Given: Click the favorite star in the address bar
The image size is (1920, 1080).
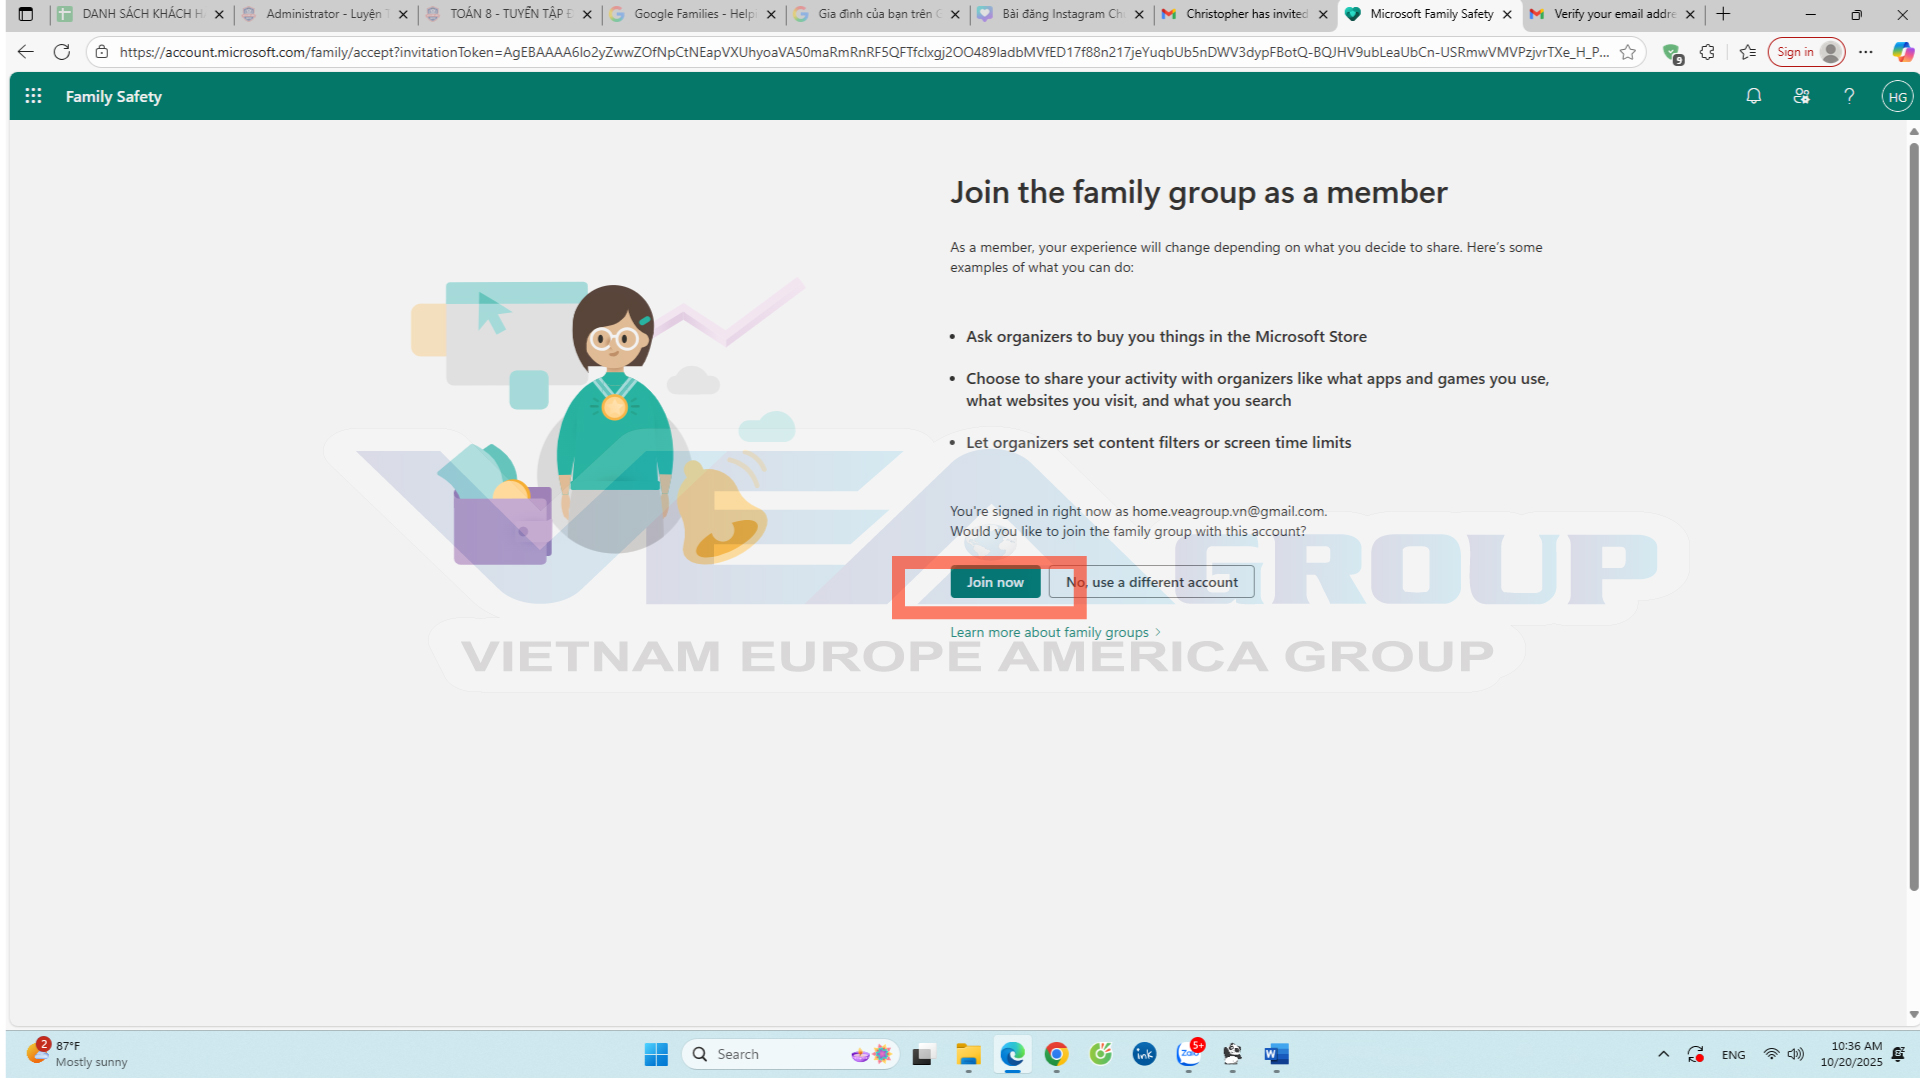Looking at the screenshot, I should (1628, 52).
